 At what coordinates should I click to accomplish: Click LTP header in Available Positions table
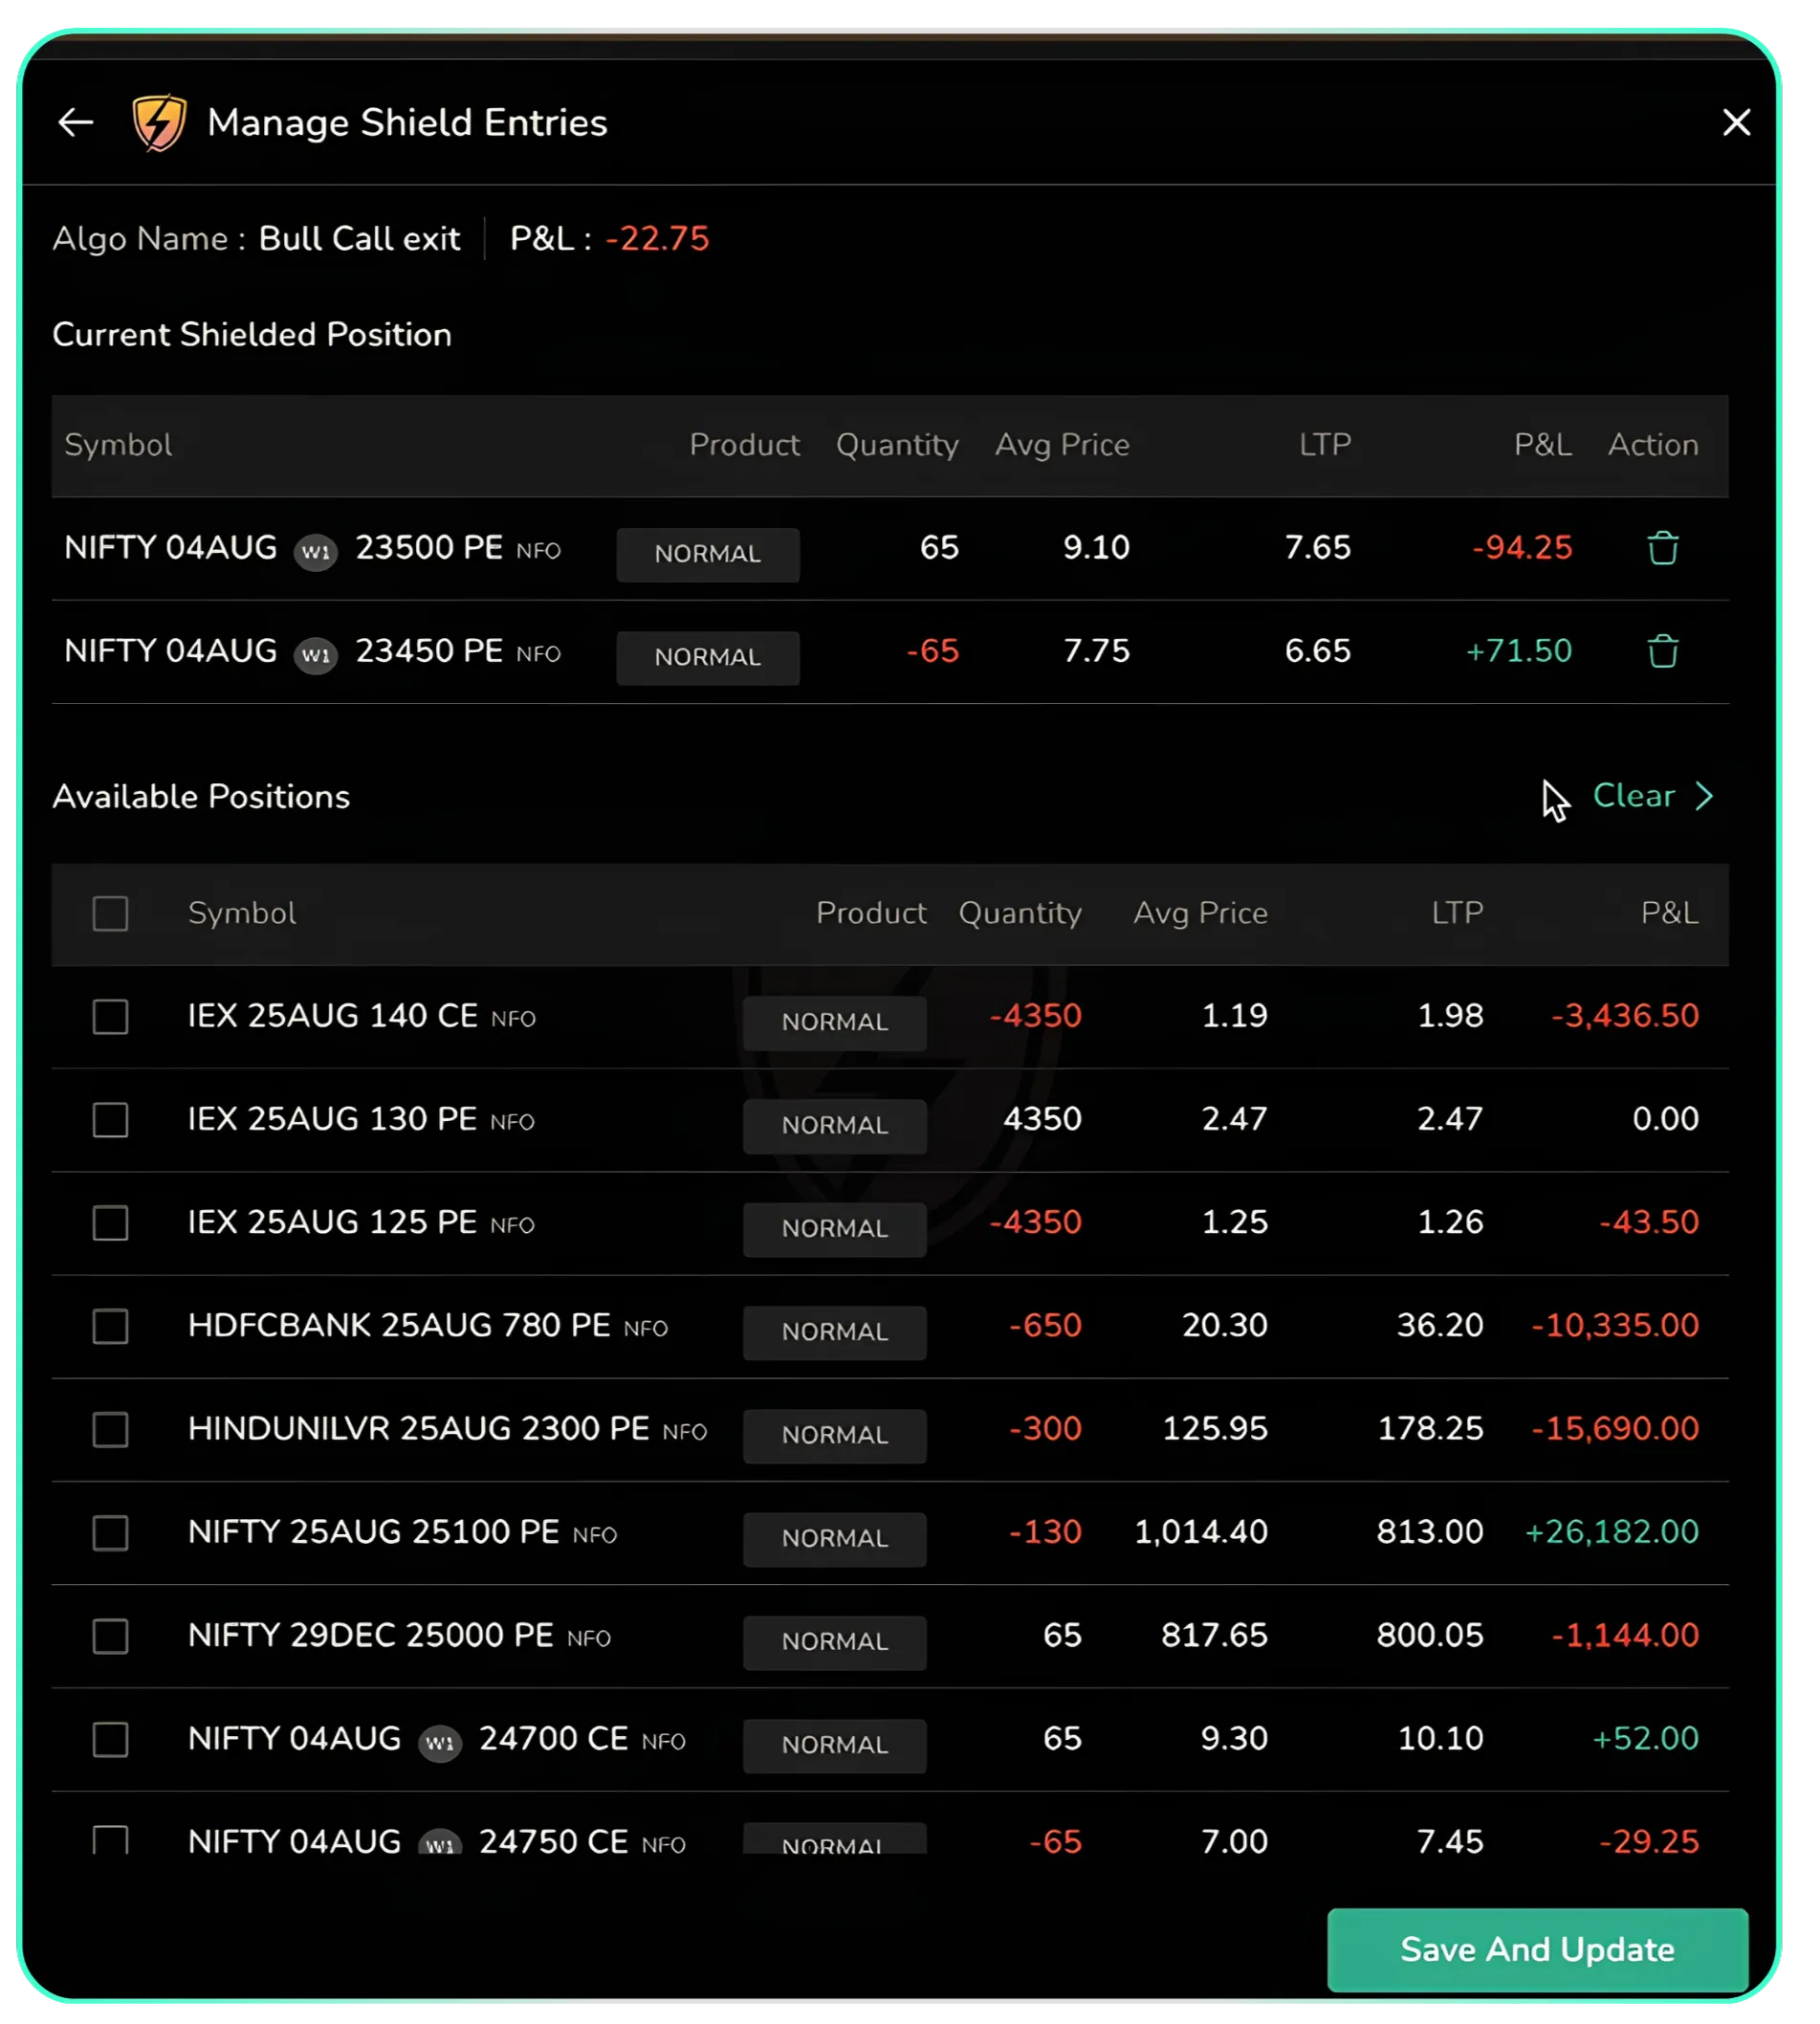[x=1457, y=912]
